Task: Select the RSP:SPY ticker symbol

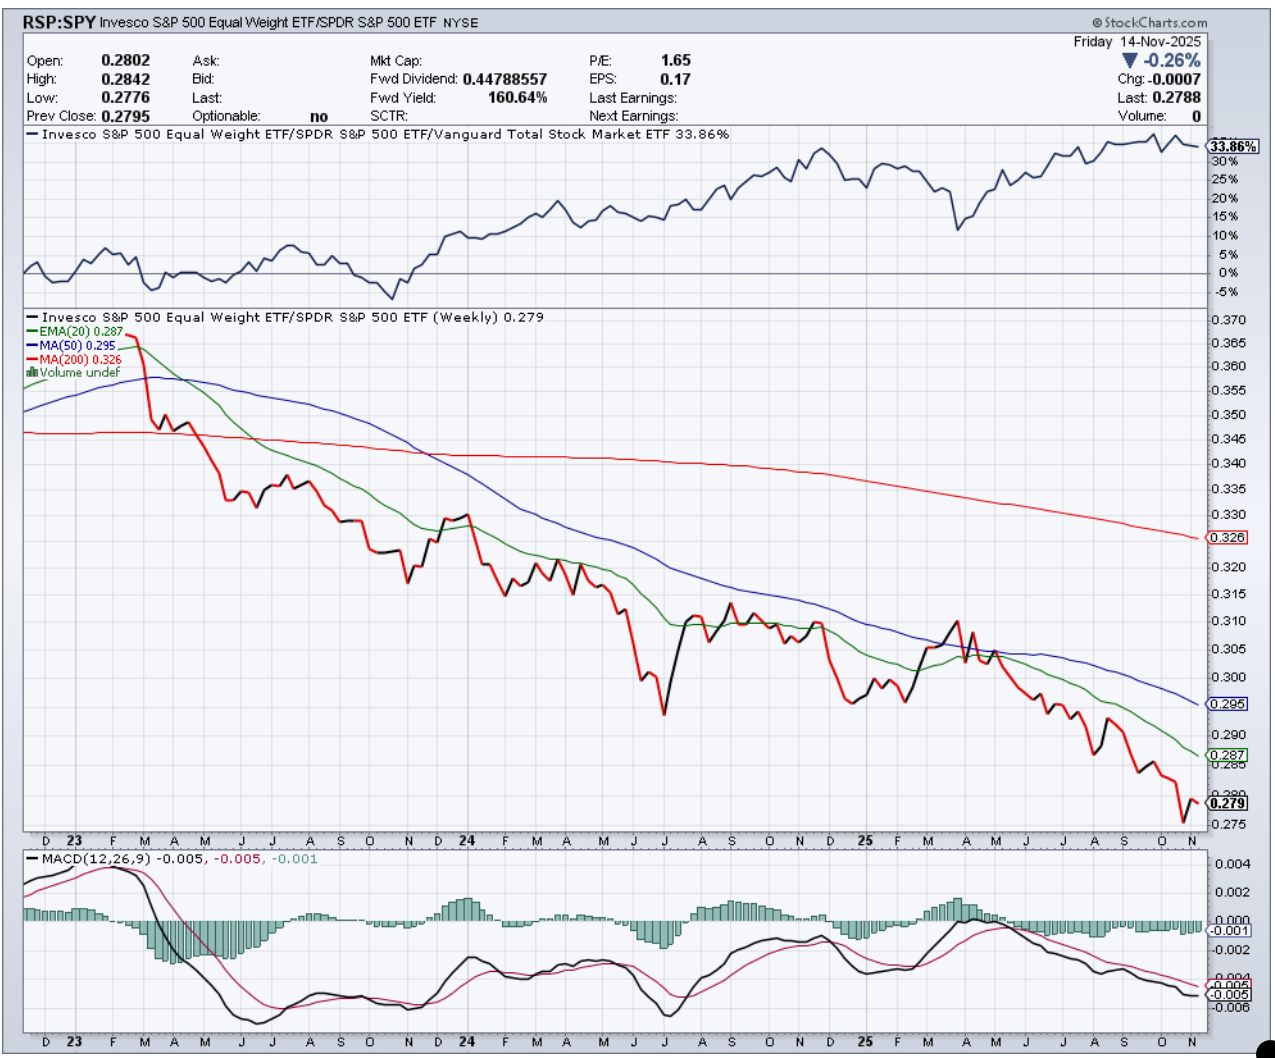Action: [59, 22]
